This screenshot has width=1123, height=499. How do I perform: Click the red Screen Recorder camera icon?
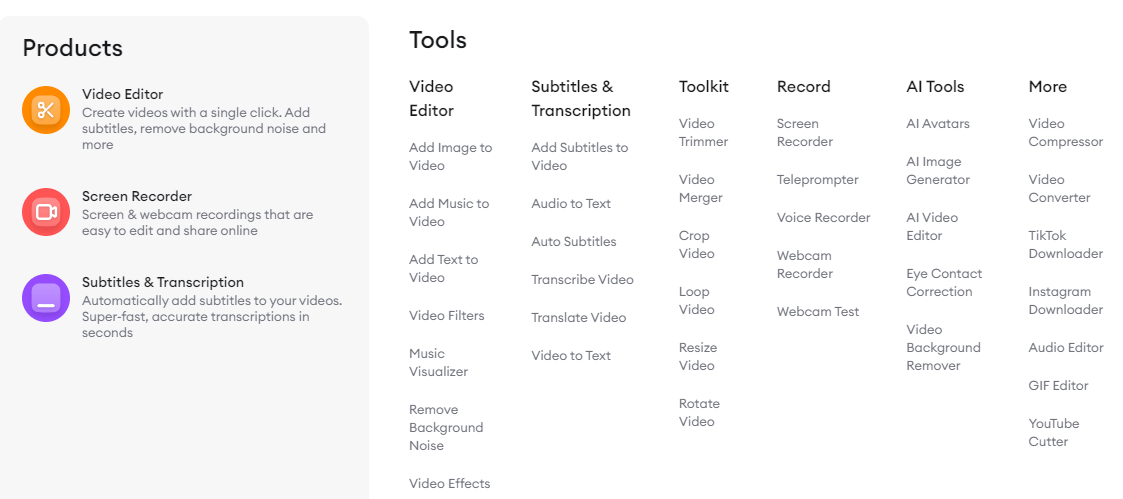point(46,212)
